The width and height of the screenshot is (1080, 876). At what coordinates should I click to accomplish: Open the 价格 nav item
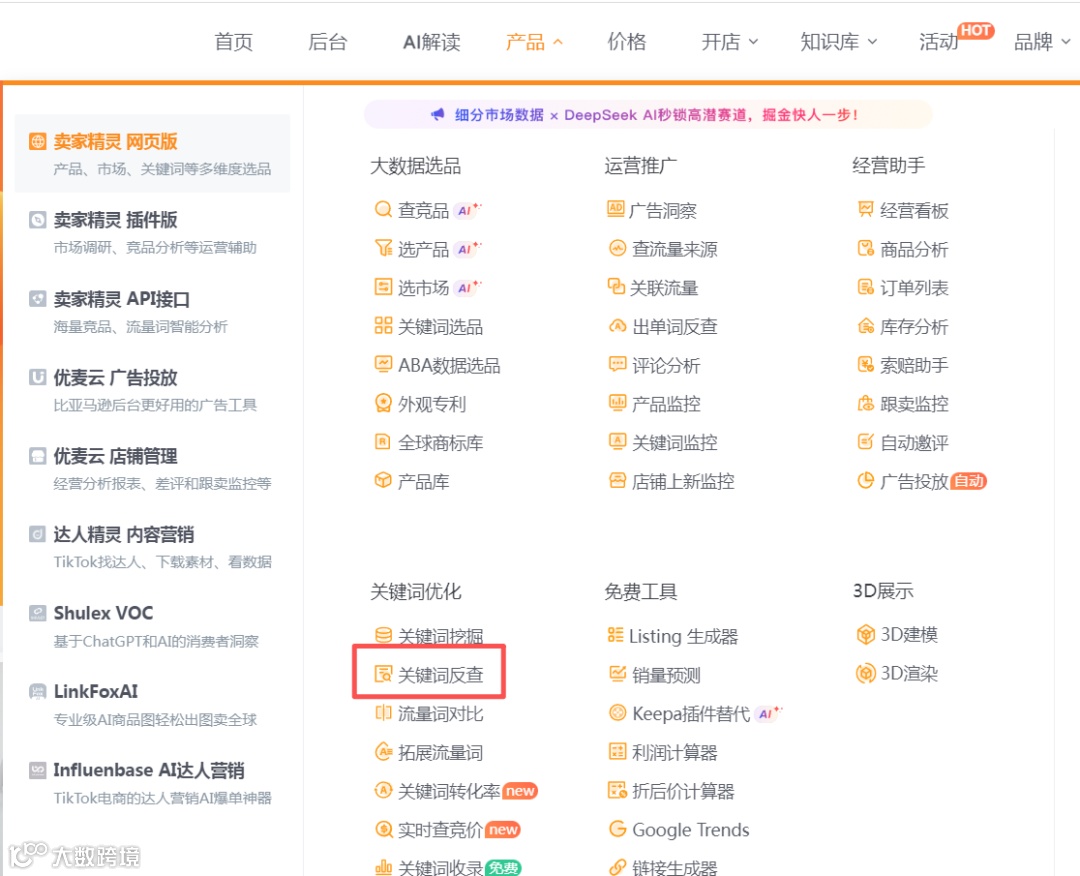[x=627, y=42]
